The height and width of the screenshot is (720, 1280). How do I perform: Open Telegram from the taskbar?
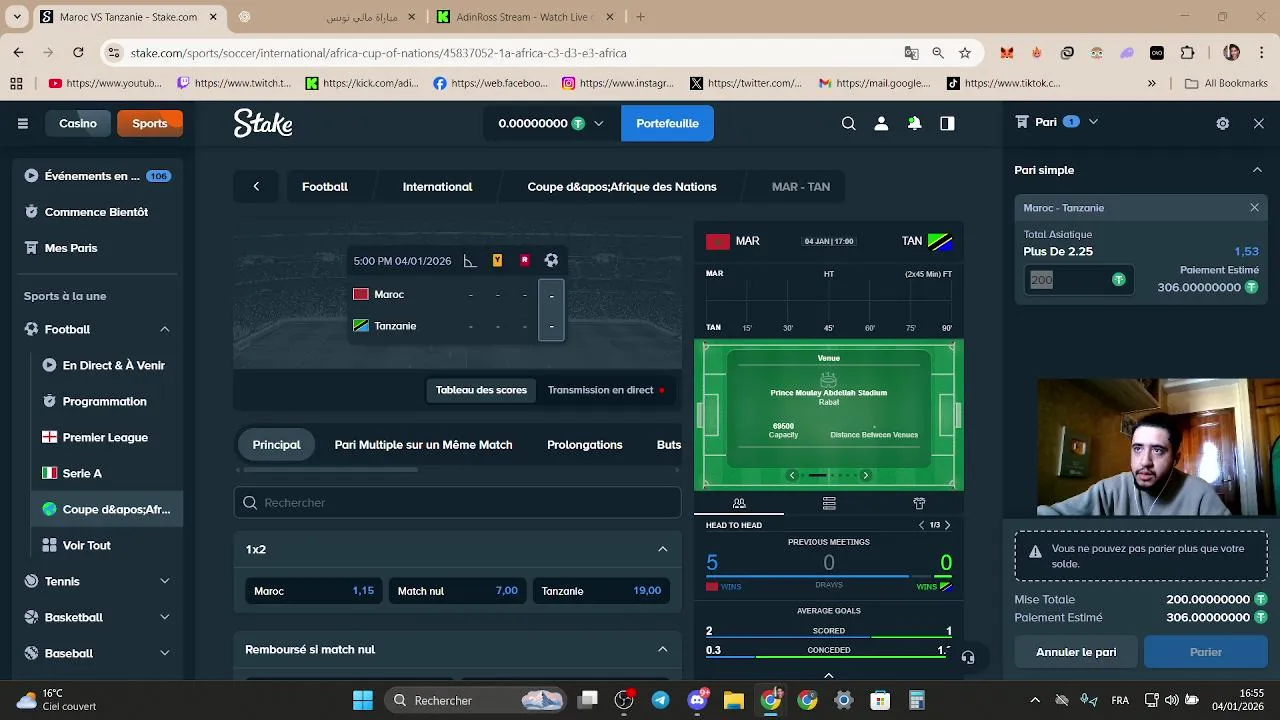pyautogui.click(x=661, y=700)
